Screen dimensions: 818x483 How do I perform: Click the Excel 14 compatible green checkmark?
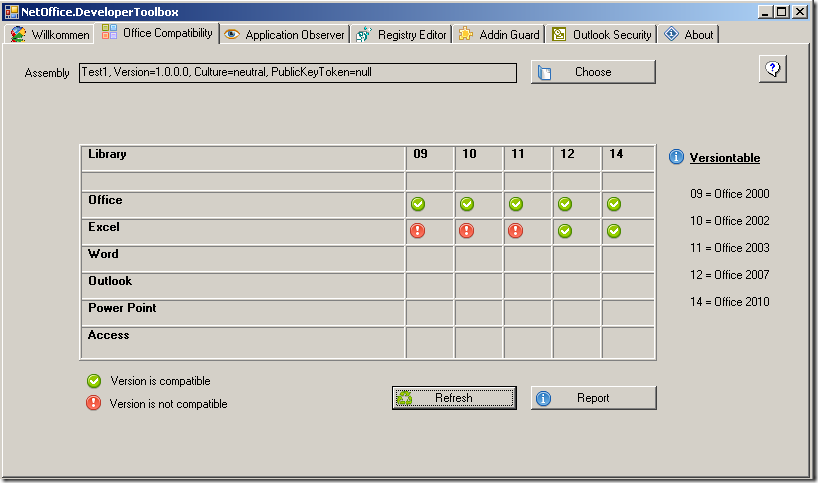(x=614, y=231)
